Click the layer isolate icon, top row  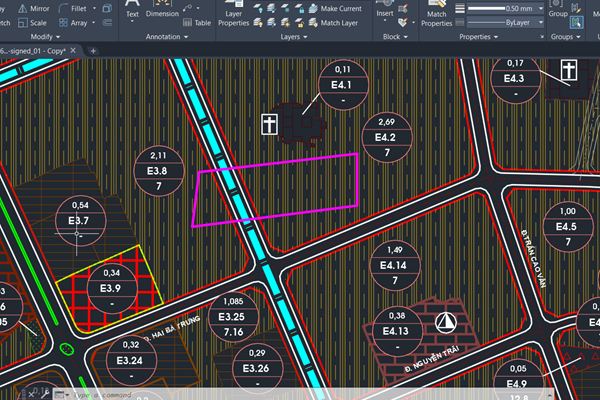[x=271, y=8]
